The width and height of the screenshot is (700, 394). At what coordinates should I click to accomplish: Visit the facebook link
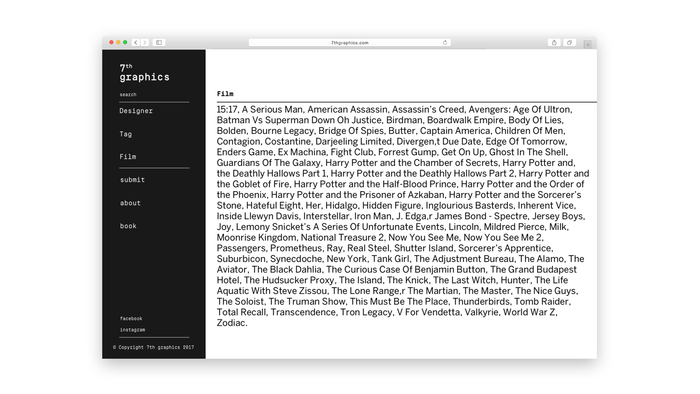coord(131,319)
